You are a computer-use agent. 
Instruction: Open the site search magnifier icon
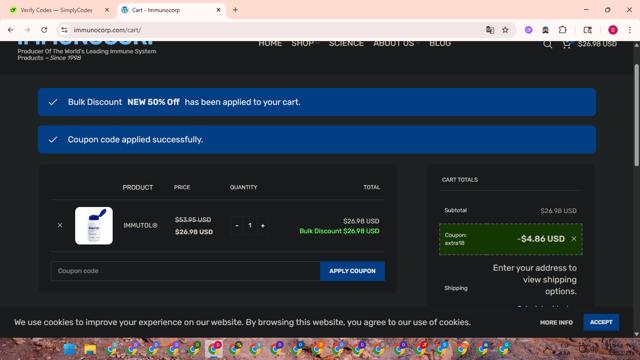coord(547,44)
